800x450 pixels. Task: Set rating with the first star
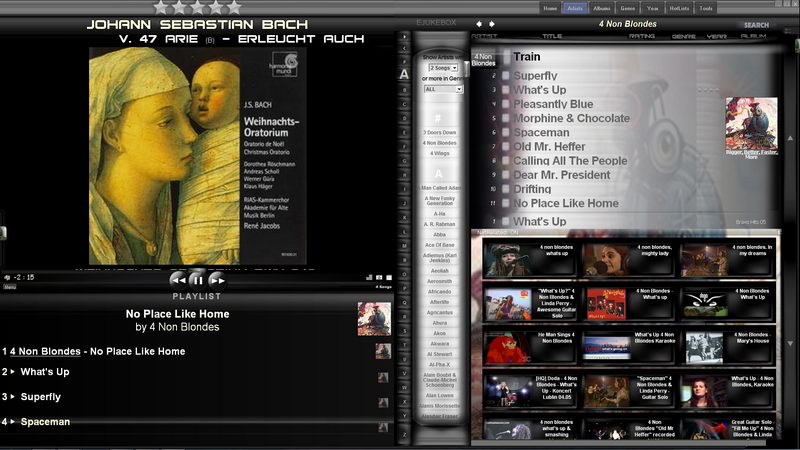pyautogui.click(x=161, y=7)
